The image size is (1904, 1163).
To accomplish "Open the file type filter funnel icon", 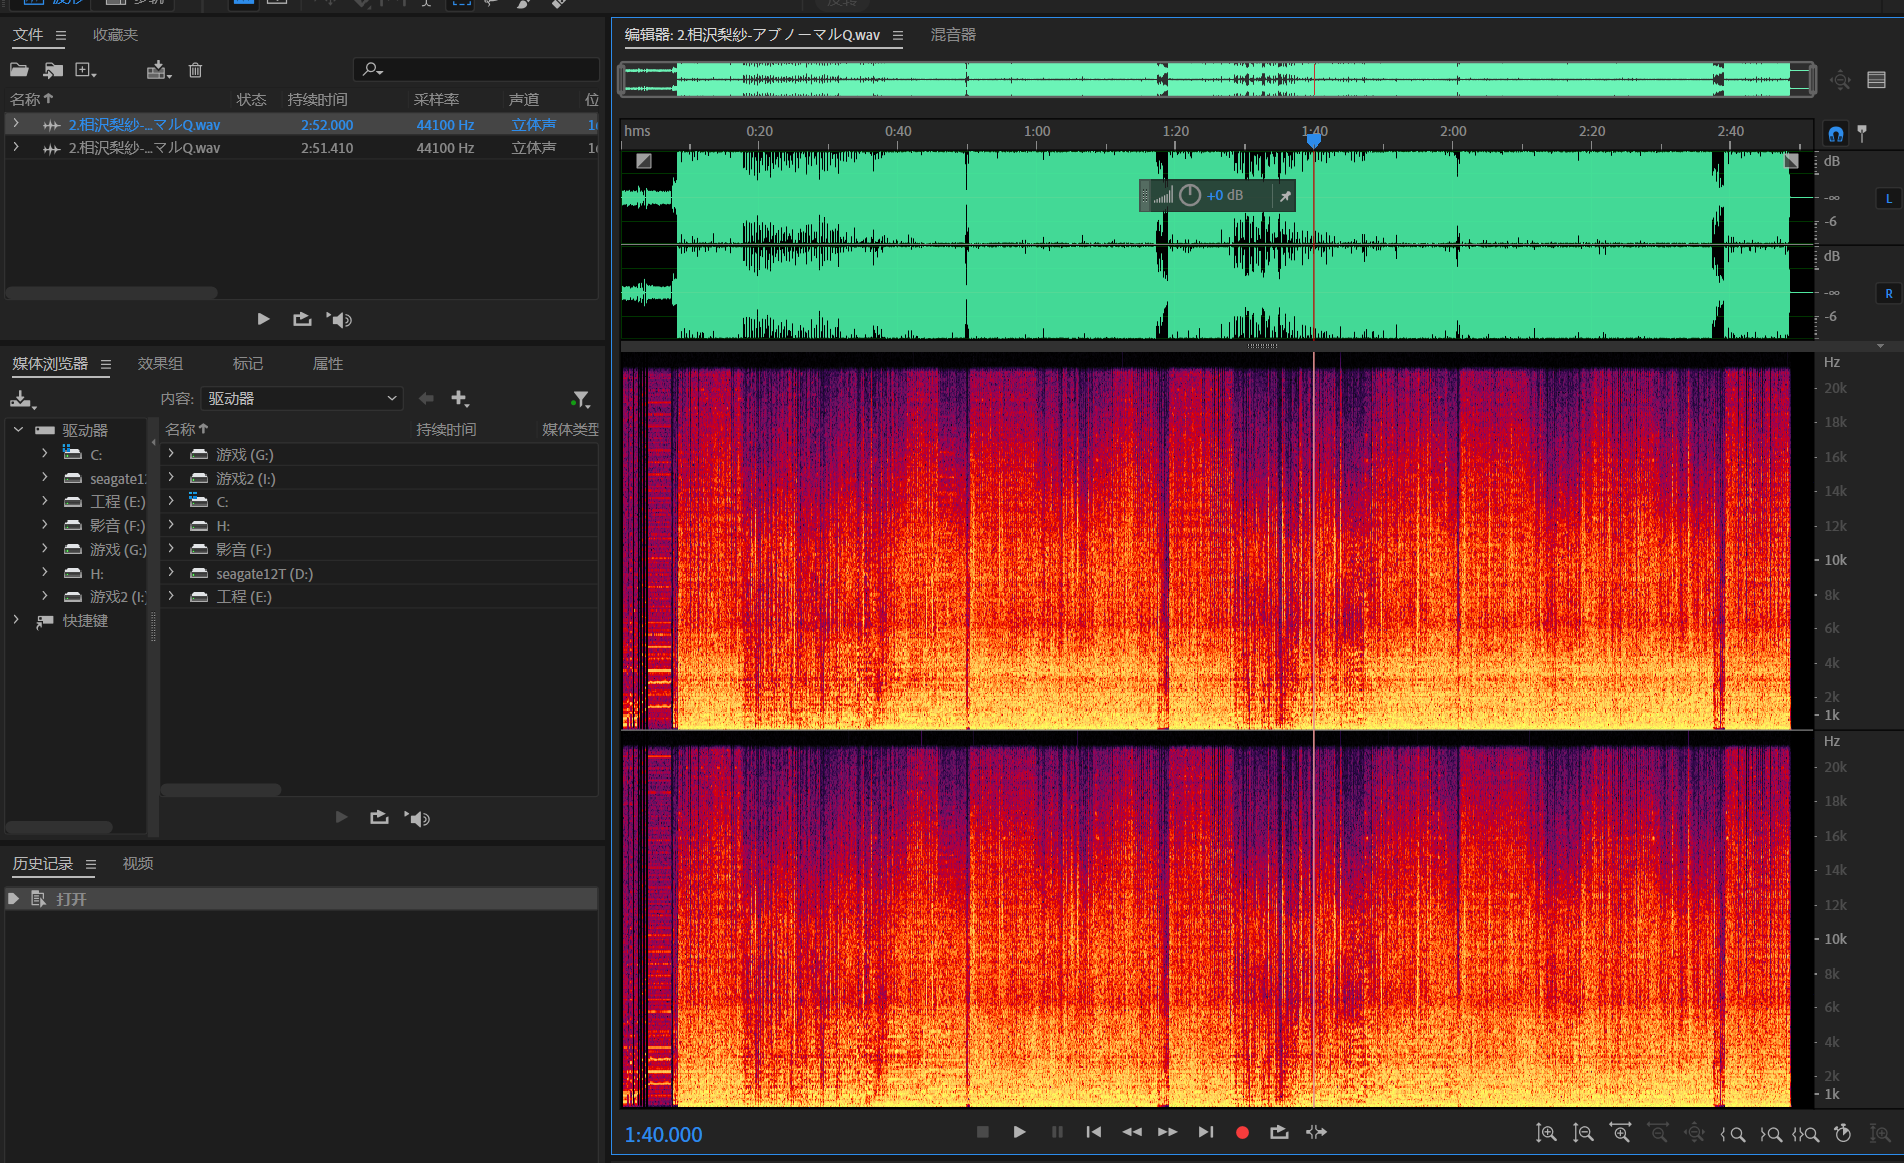I will click(580, 400).
